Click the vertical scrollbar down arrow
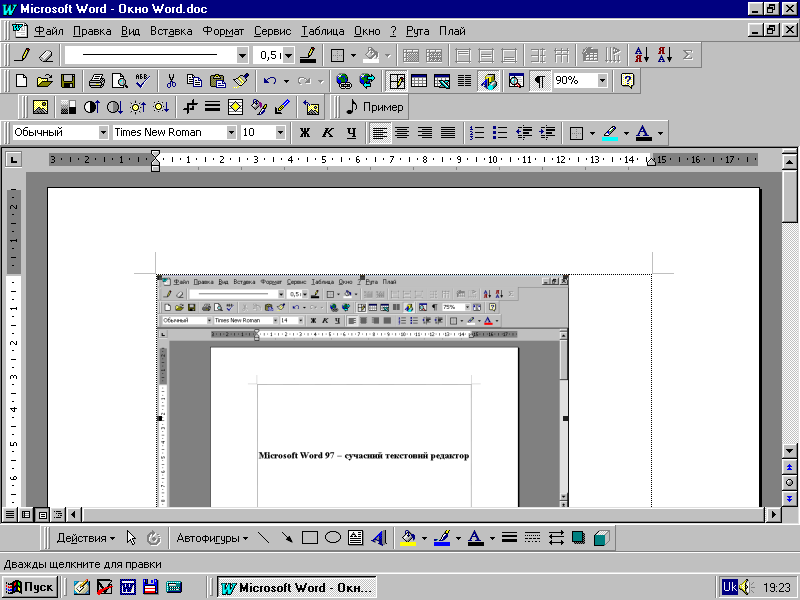800x600 pixels. click(789, 451)
